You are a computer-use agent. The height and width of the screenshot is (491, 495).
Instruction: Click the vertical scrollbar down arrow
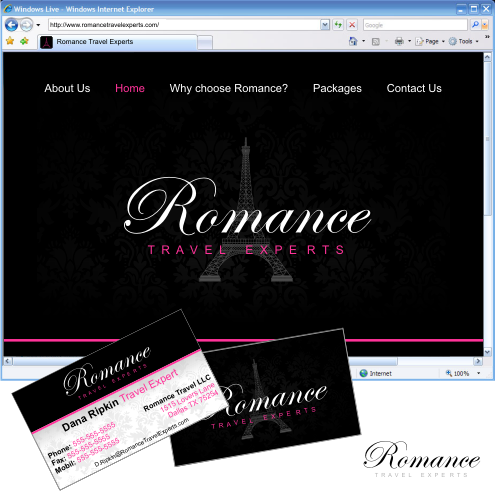487,352
